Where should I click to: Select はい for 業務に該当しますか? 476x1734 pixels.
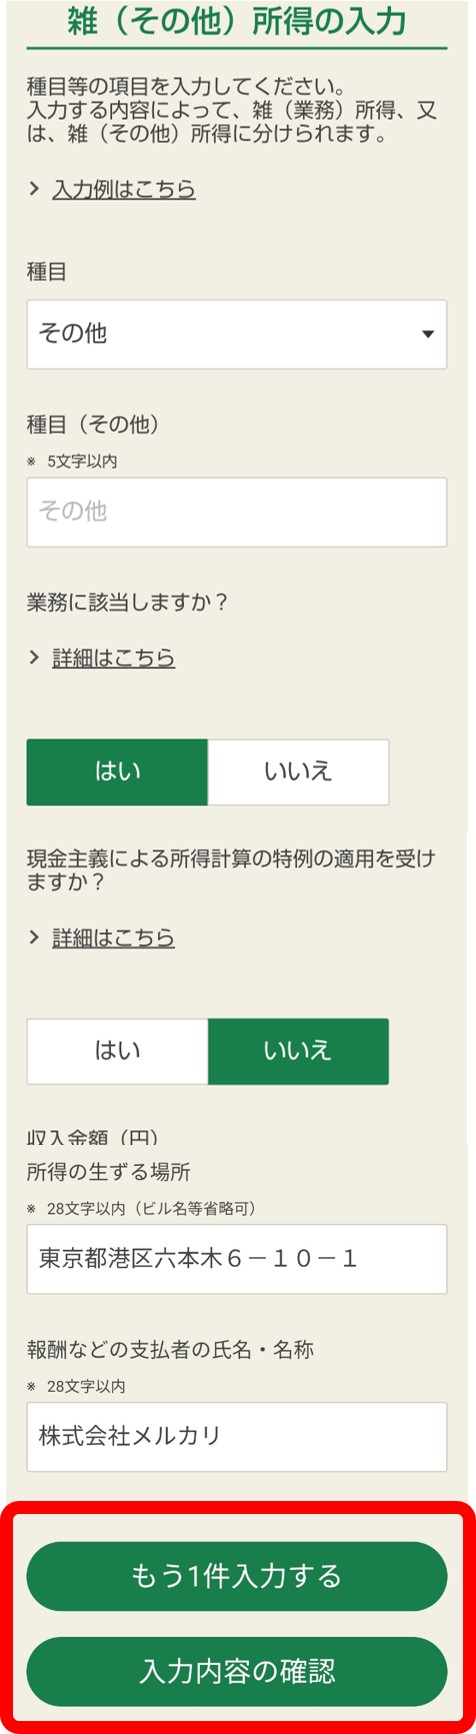click(x=117, y=772)
